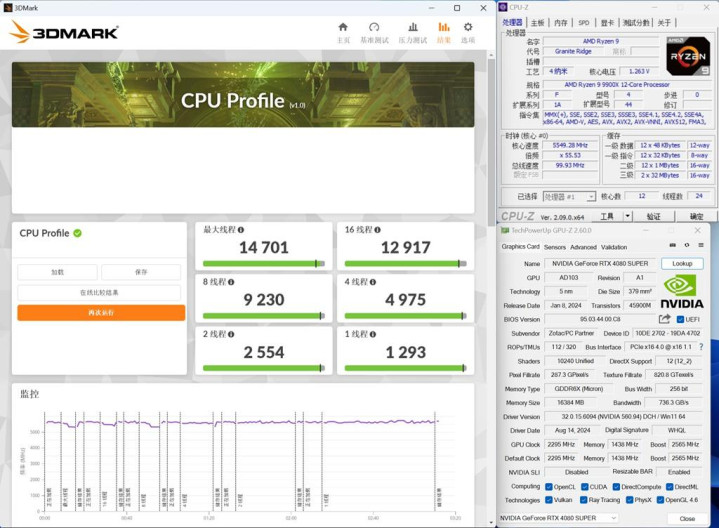Click the info icon beside 2 线程

(231, 334)
